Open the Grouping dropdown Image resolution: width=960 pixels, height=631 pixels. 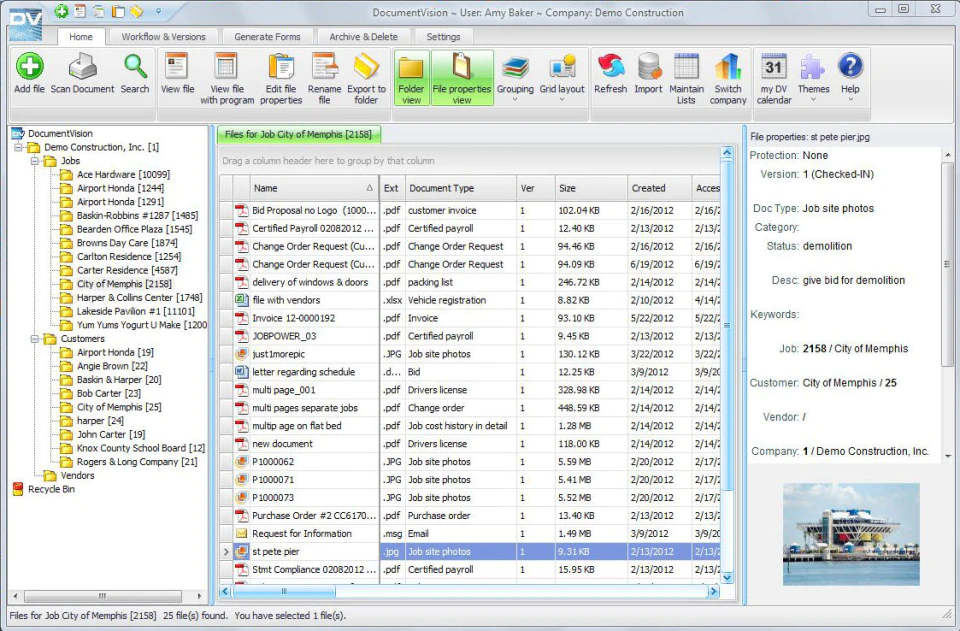coord(515,78)
